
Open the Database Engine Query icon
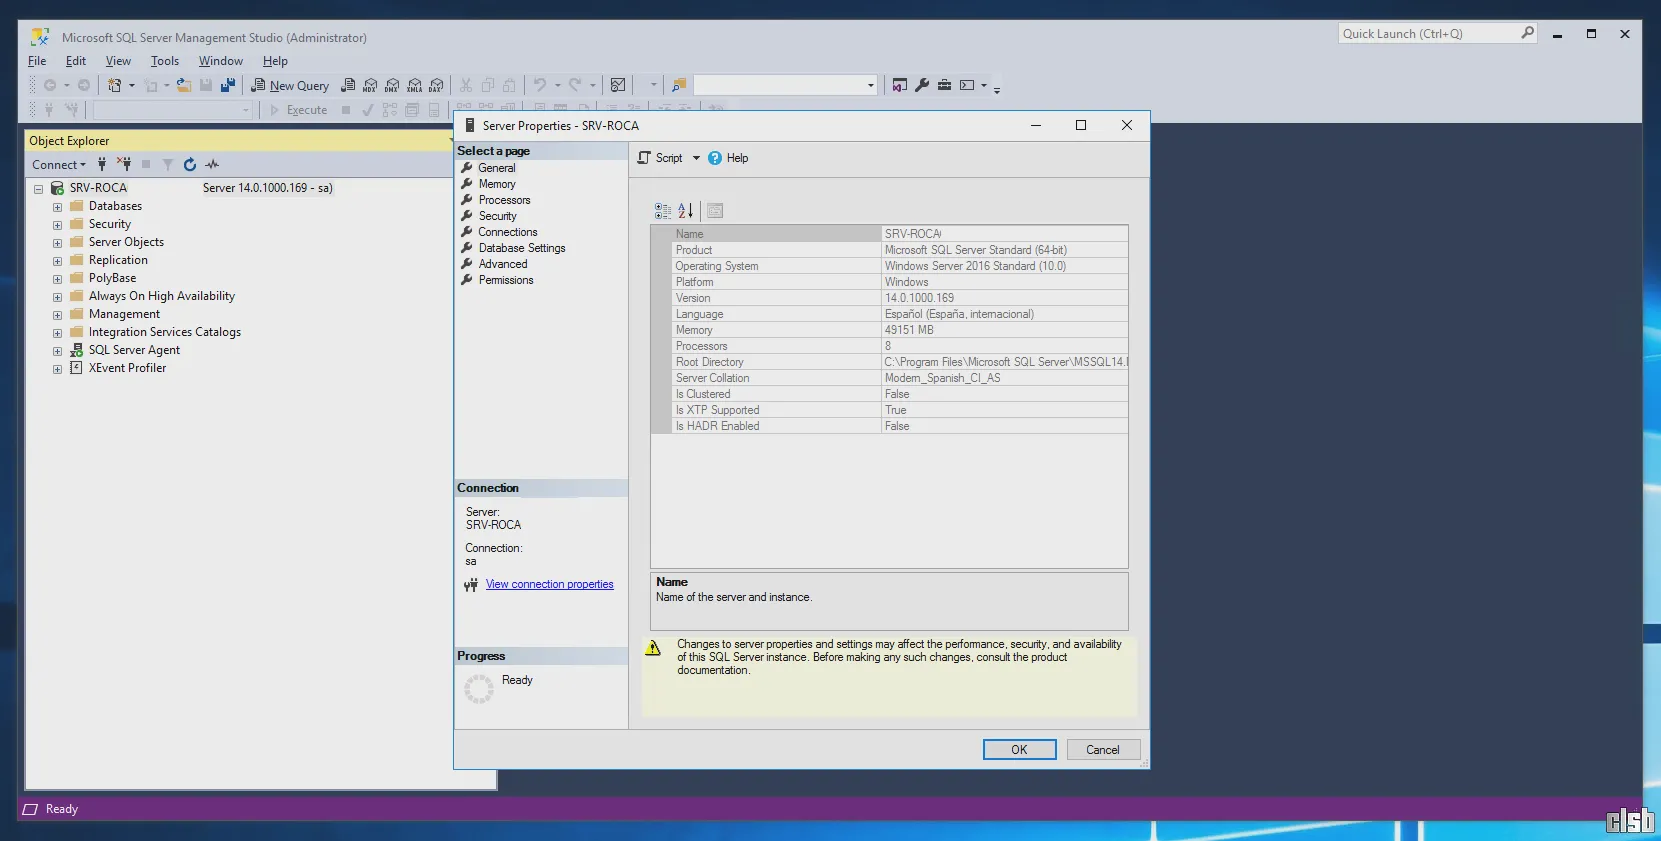[x=348, y=85]
